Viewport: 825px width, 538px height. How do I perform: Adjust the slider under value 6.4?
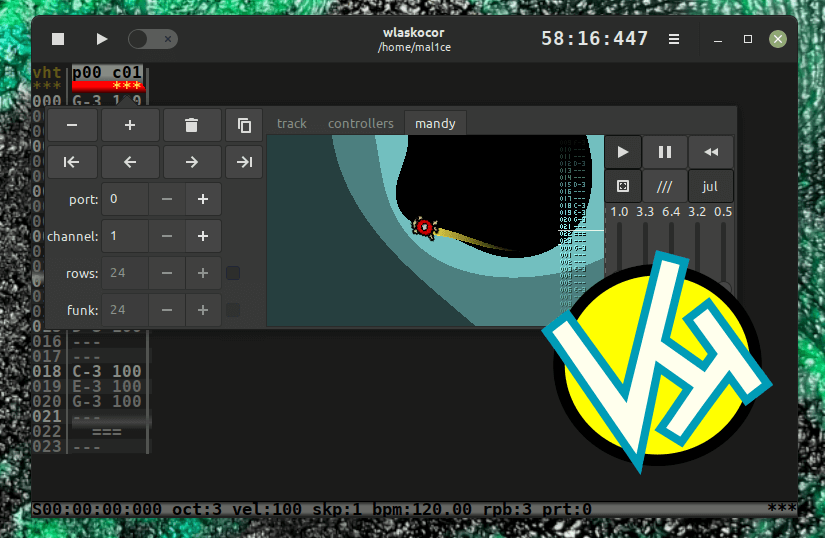pos(671,239)
